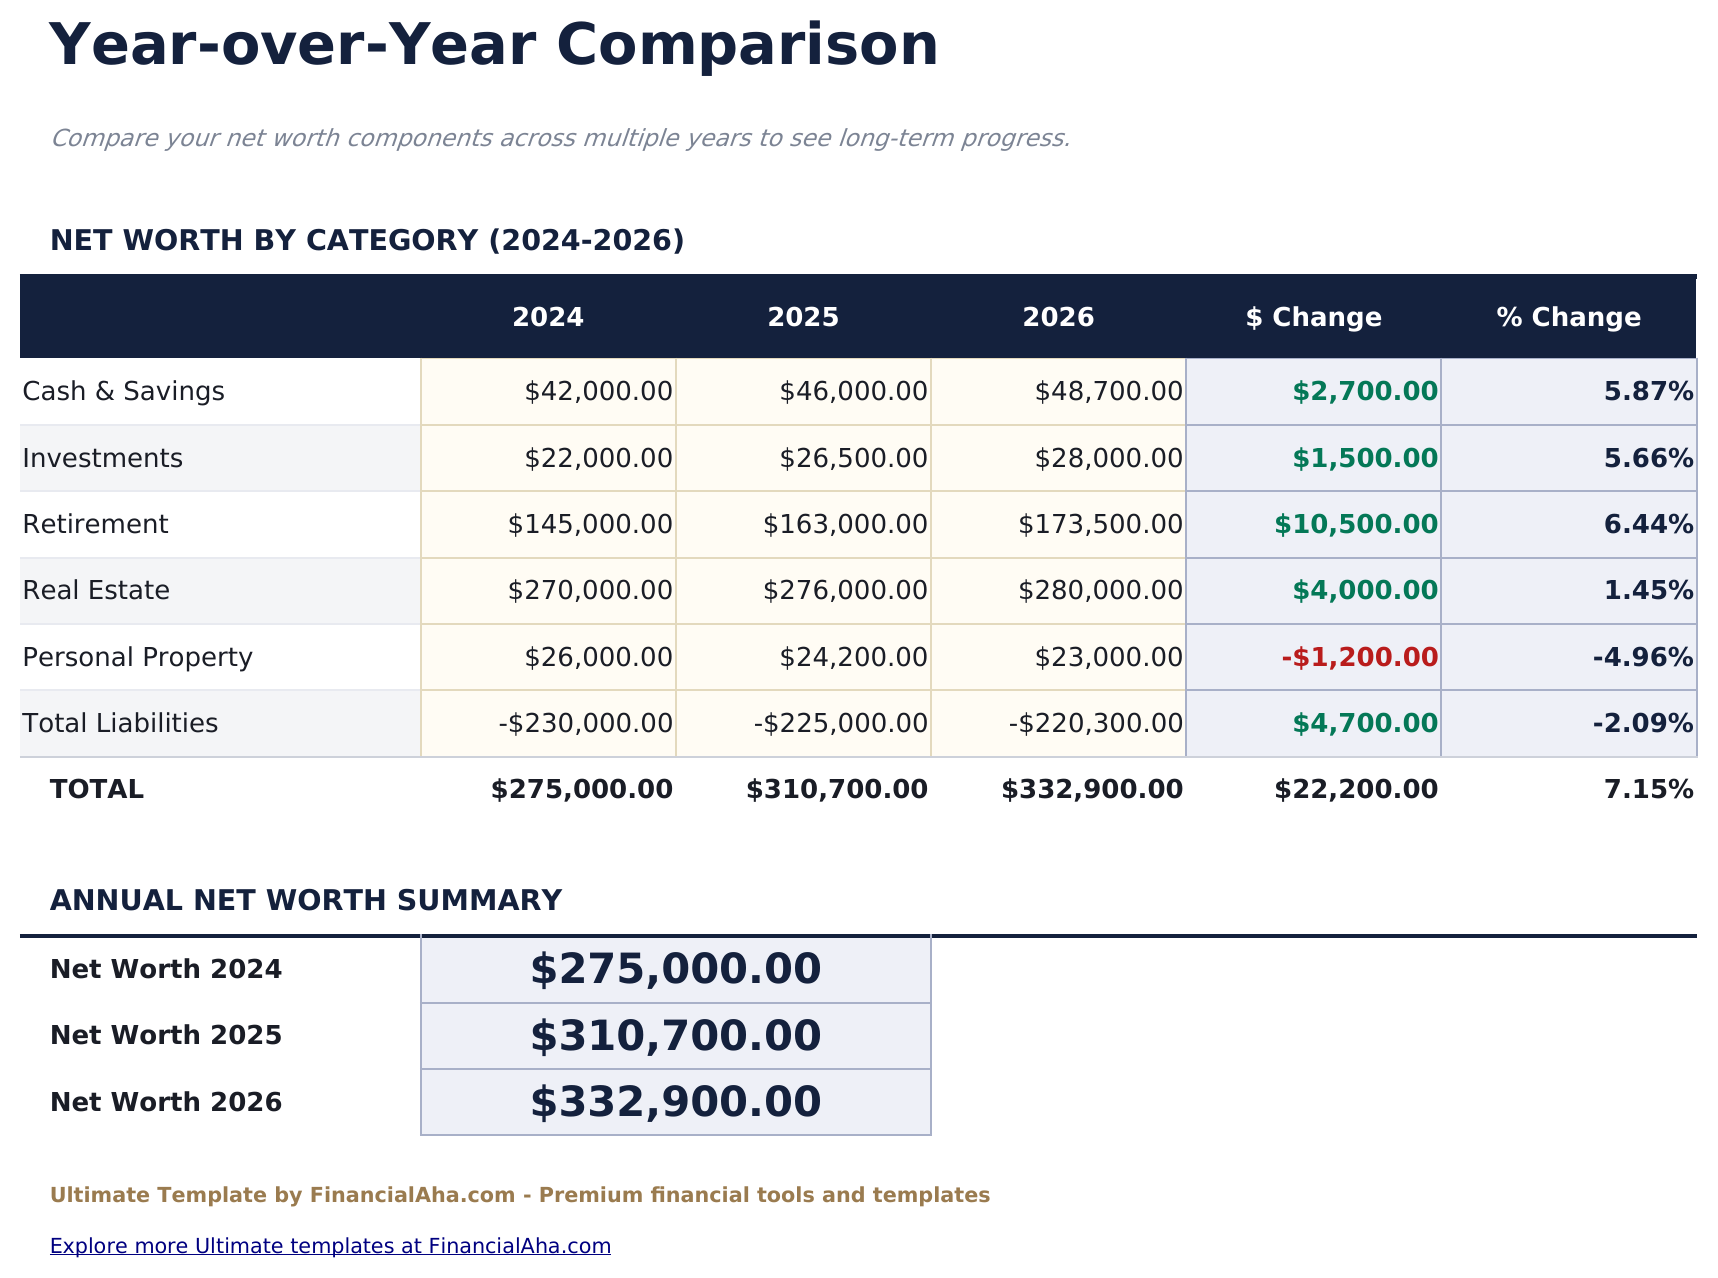Click the Net Worth 2025 amount
This screenshot has height=1278, width=1718.
675,1035
